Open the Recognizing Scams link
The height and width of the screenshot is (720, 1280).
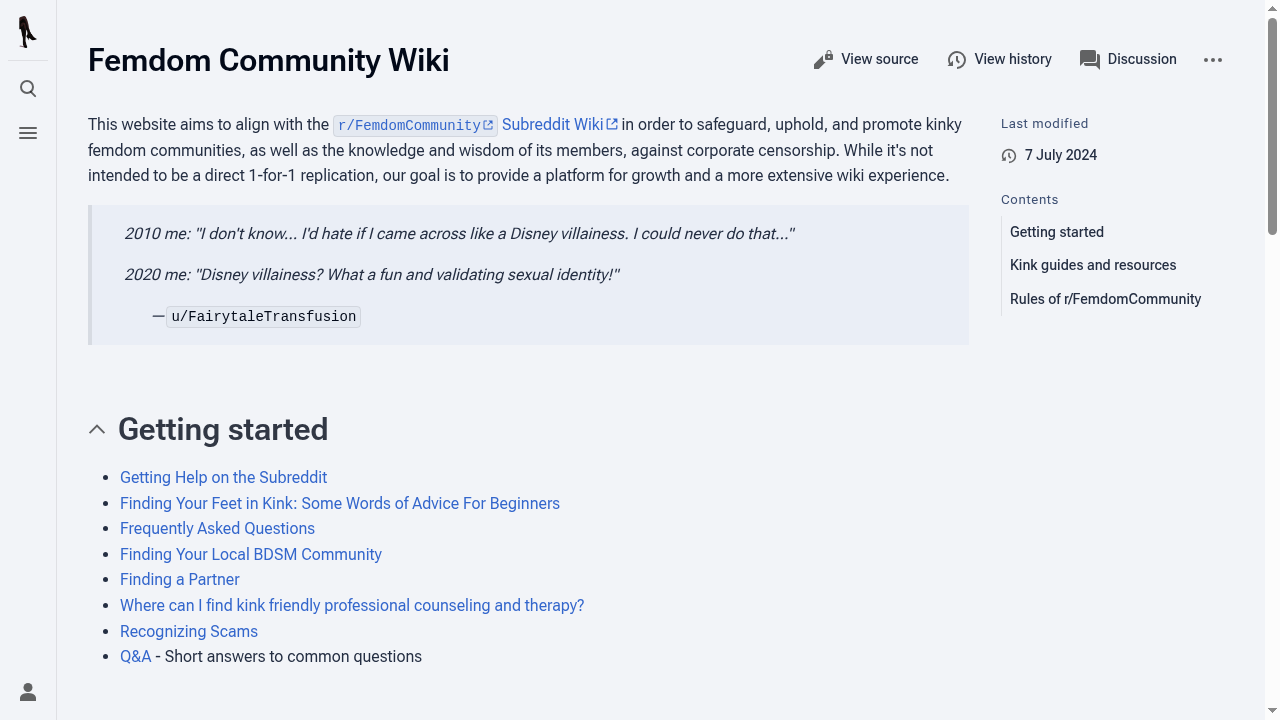pos(189,631)
